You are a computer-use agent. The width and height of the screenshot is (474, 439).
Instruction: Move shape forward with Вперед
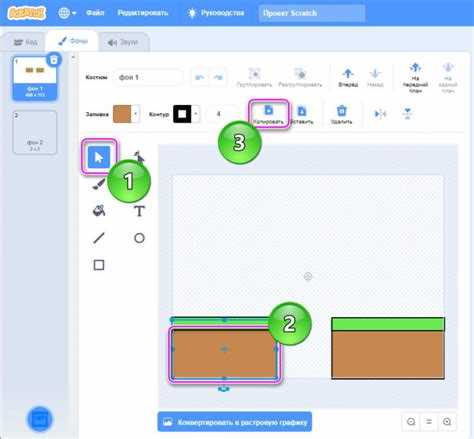coord(348,77)
